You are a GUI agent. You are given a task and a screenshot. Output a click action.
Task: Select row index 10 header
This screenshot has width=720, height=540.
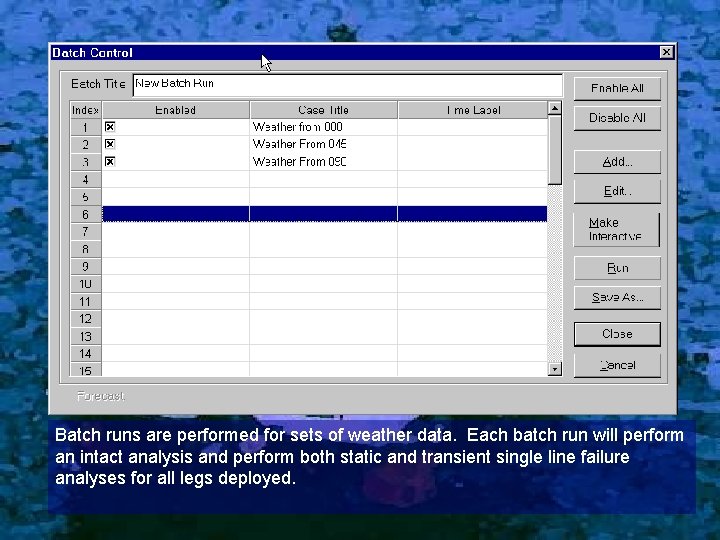click(85, 284)
